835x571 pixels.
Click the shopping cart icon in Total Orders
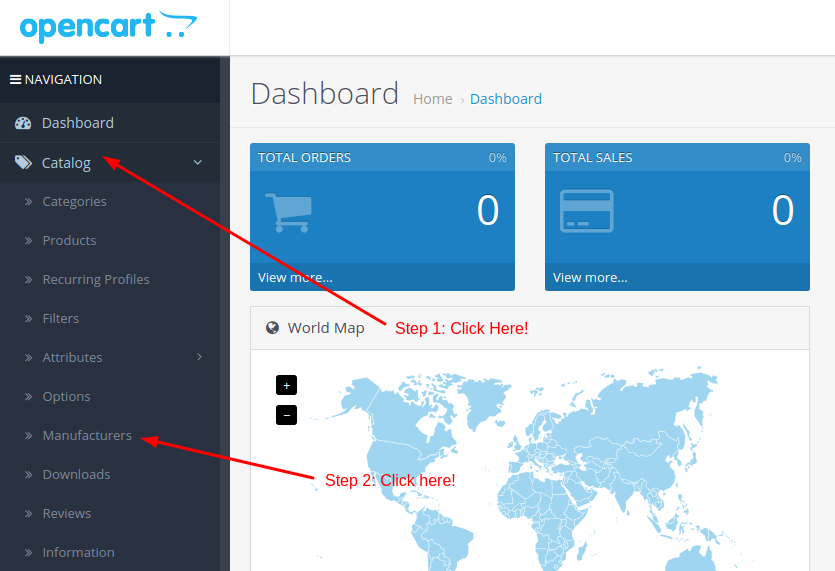click(x=288, y=213)
